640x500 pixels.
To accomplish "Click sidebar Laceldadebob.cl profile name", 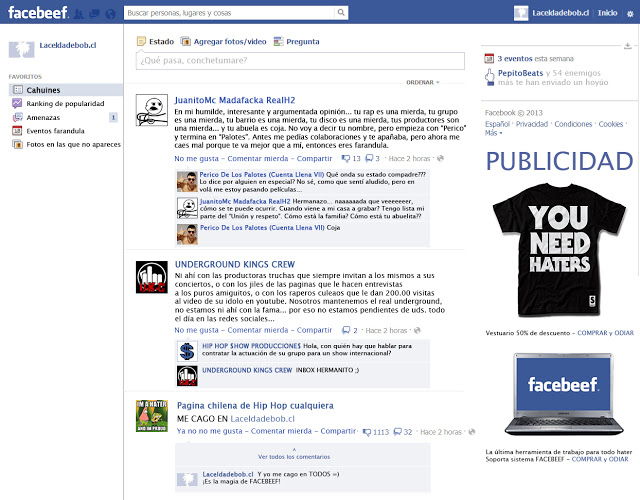I will click(x=68, y=45).
